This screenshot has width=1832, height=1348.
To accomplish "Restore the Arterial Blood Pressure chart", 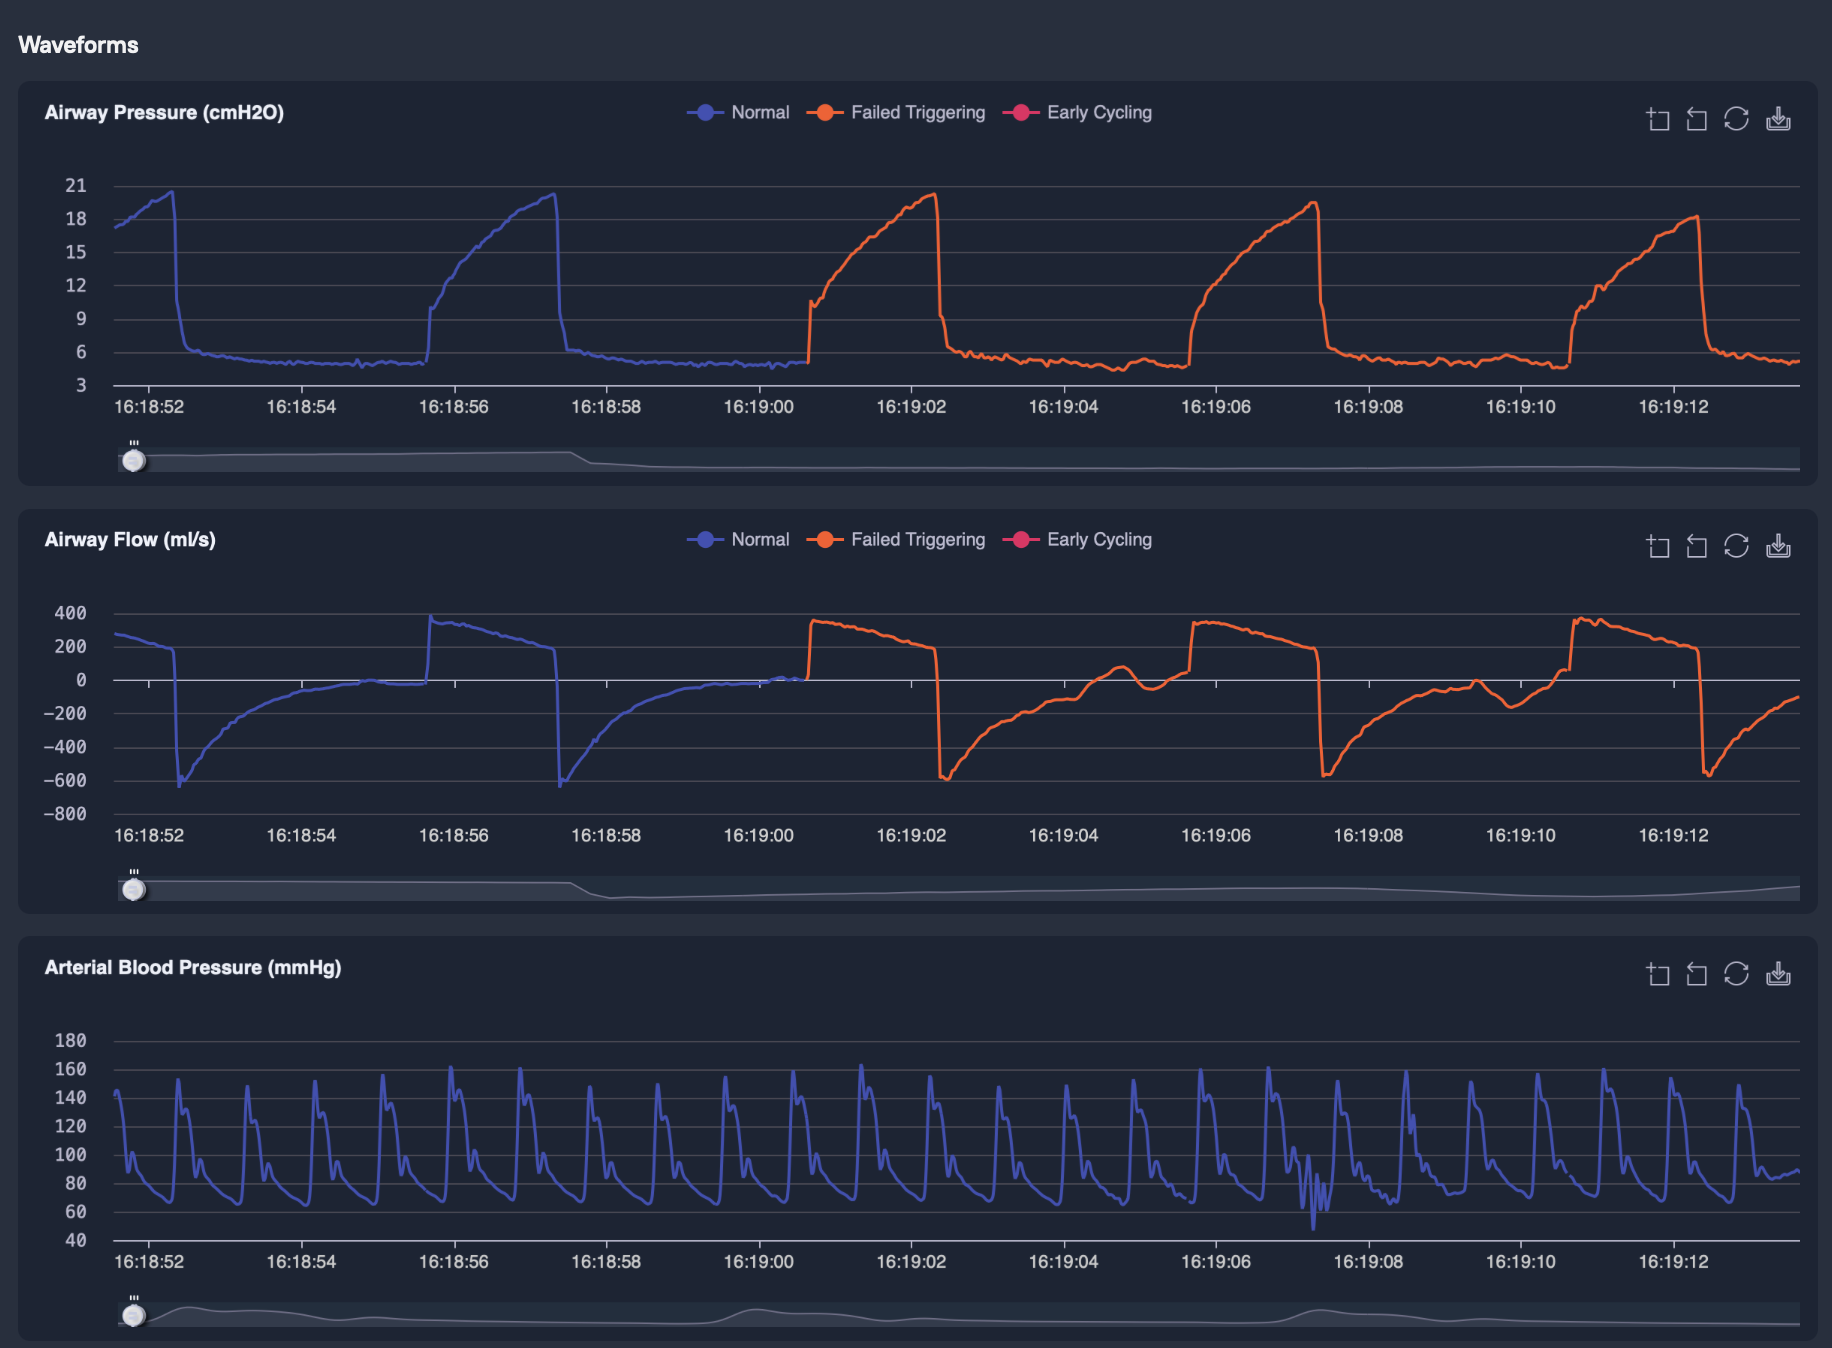I will (1737, 974).
